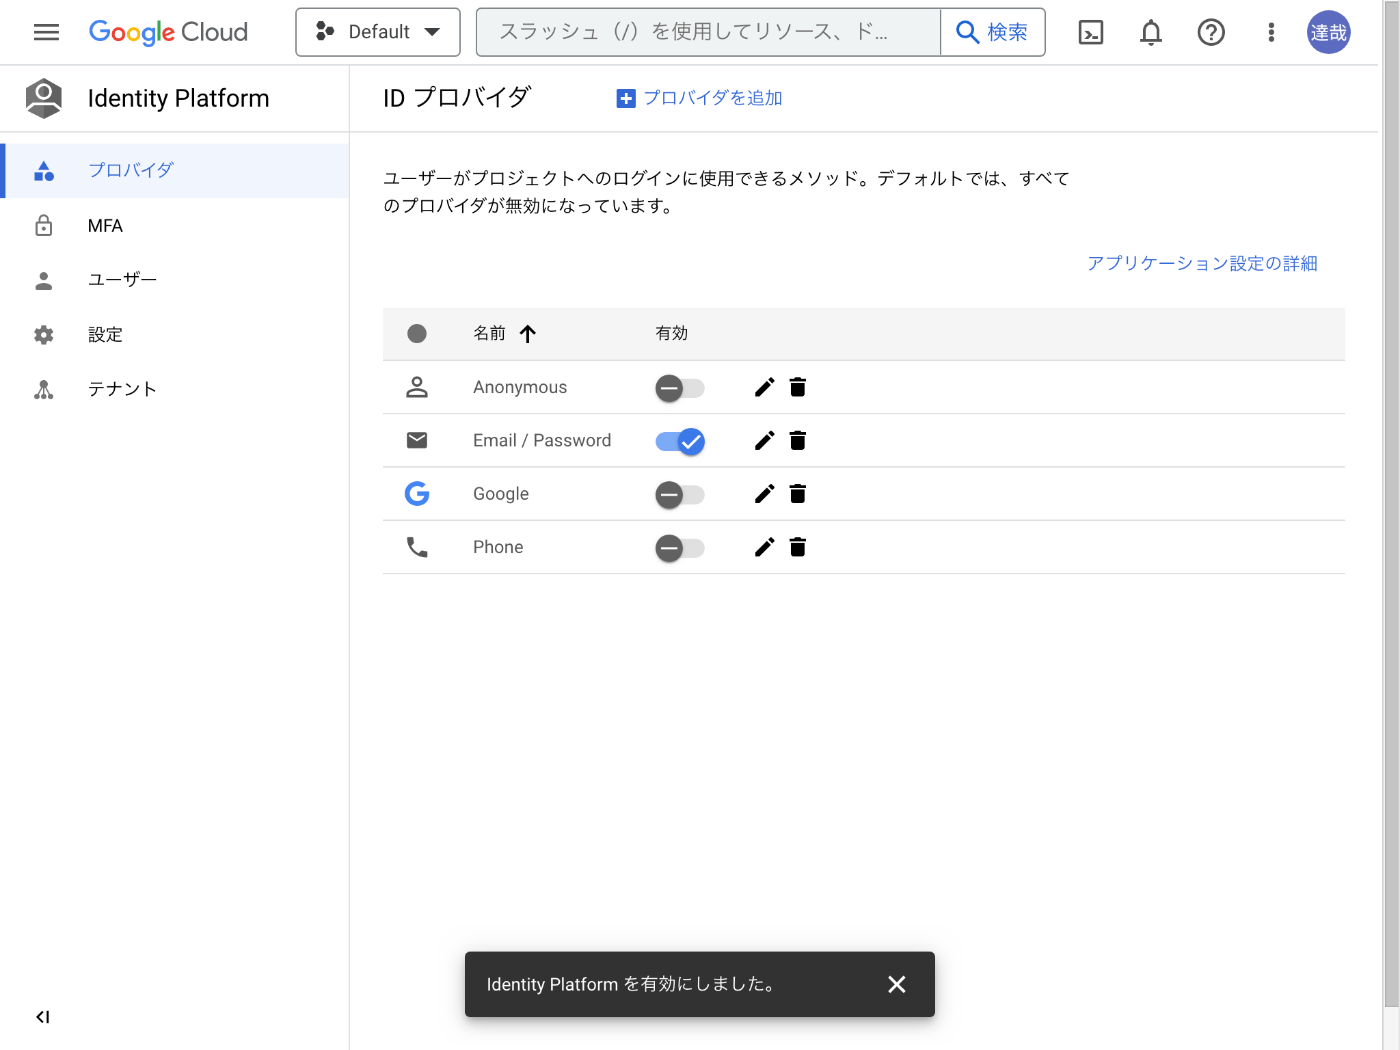The height and width of the screenshot is (1050, 1400).
Task: Enable the Google provider switch
Action: click(680, 494)
